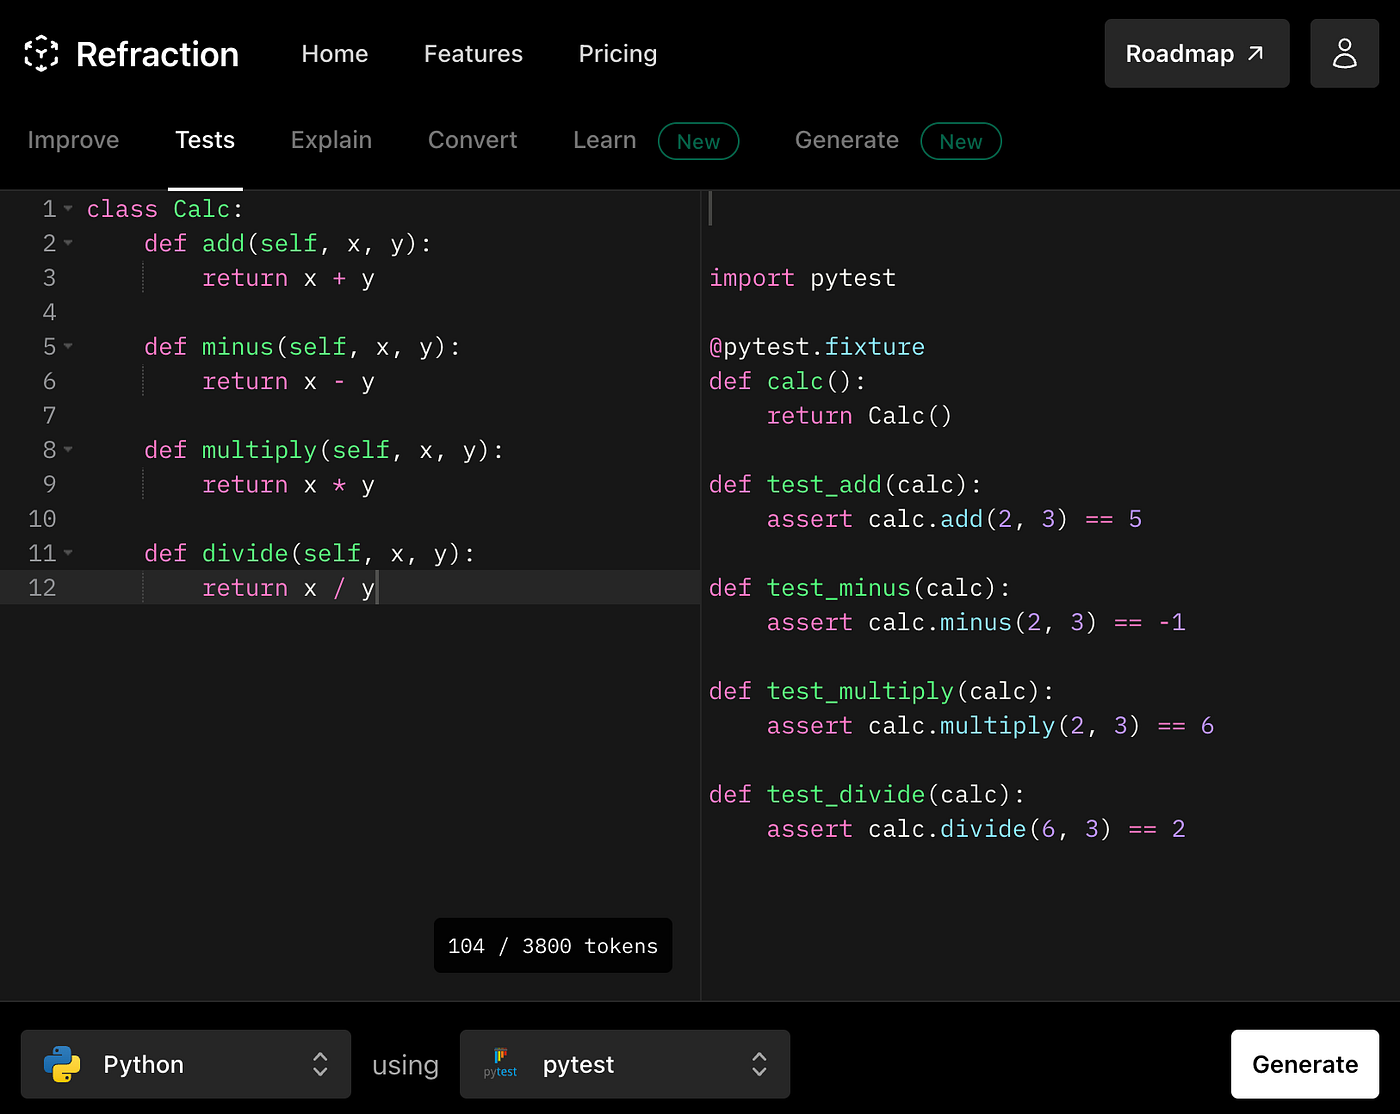The image size is (1400, 1114).
Task: Click the Refraction logo icon
Action: [x=41, y=54]
